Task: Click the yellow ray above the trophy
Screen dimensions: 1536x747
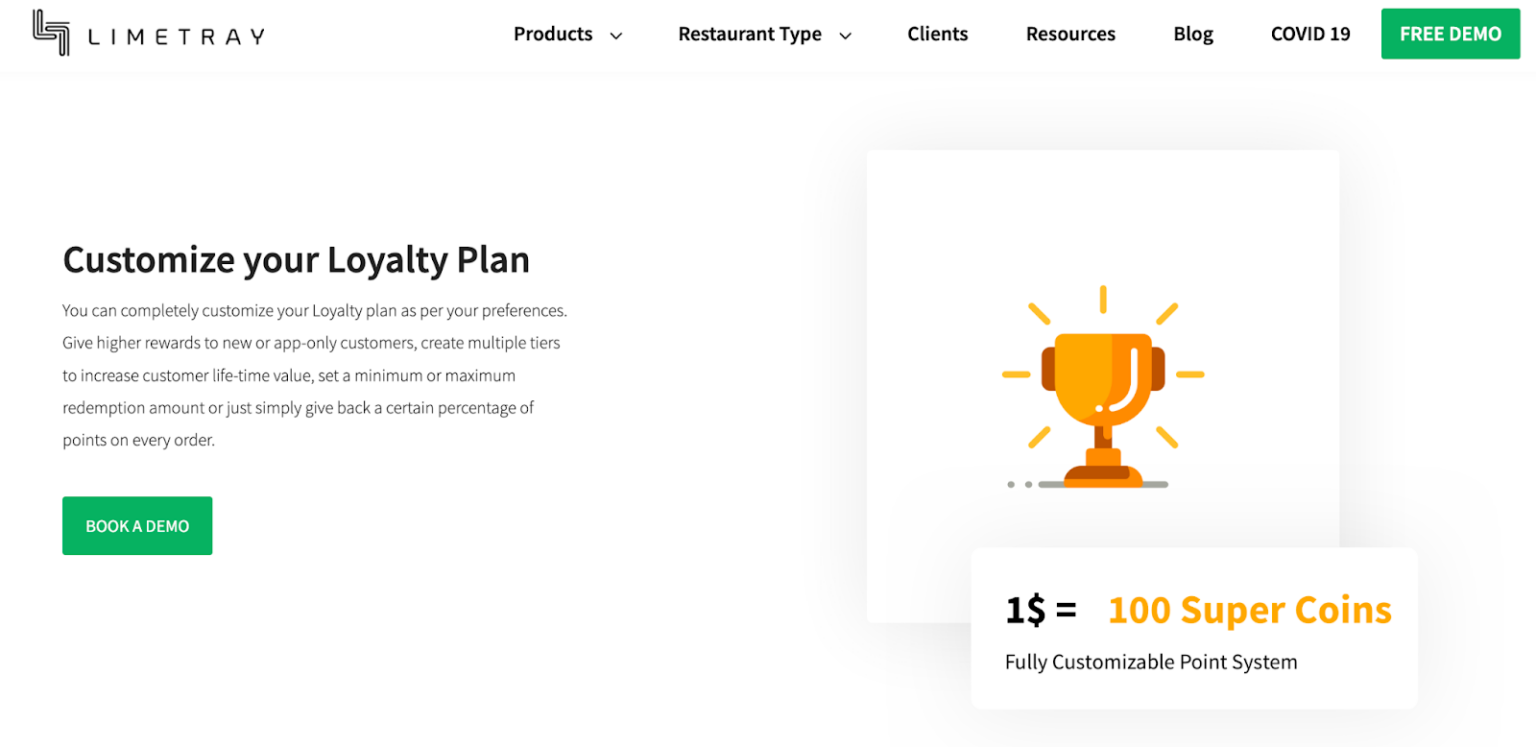Action: 1103,299
